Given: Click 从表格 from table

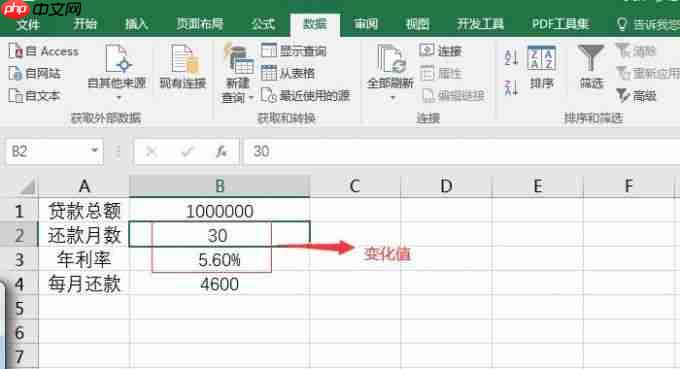Looking at the screenshot, I should coord(288,73).
